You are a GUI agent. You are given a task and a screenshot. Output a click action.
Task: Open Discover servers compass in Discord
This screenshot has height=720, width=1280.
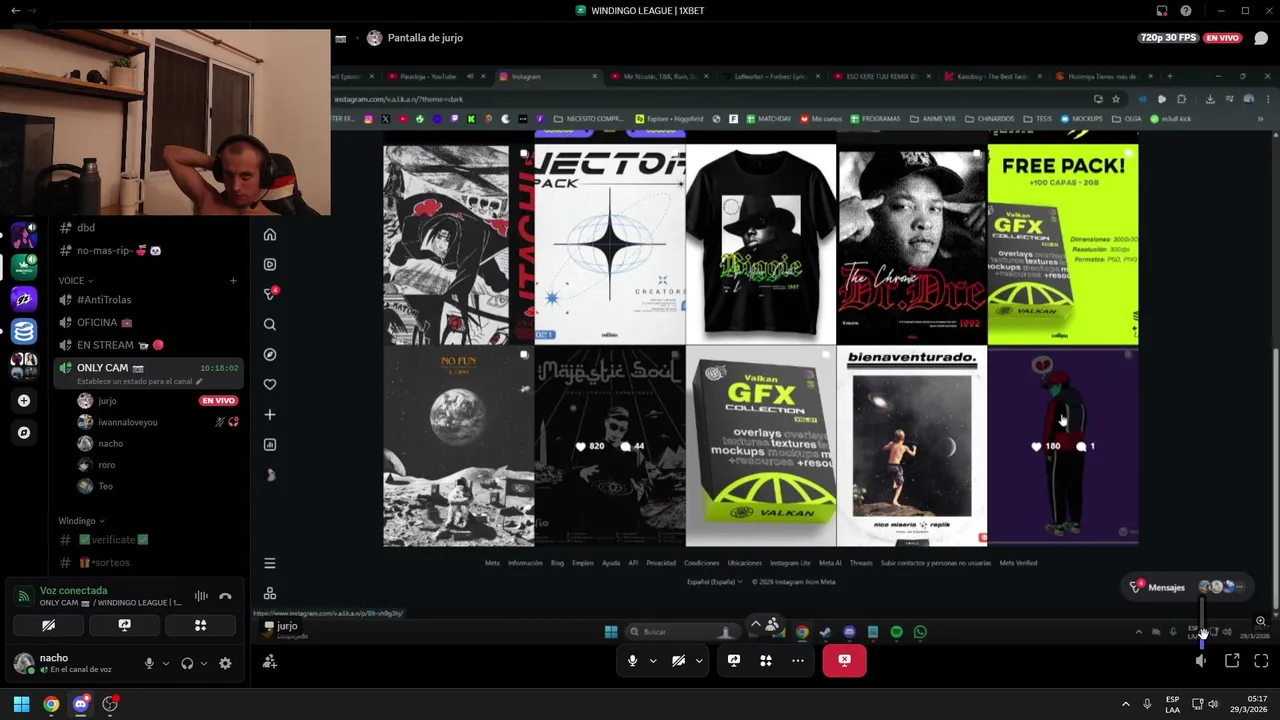pos(24,433)
